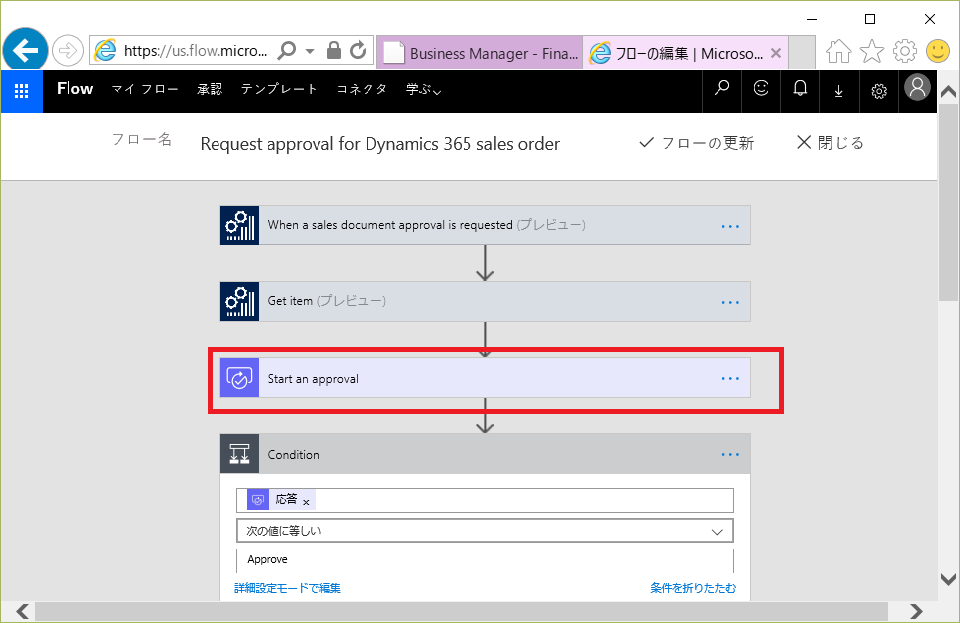Open Favorites with the star icon
Viewport: 960px width, 623px height.
pyautogui.click(x=872, y=51)
